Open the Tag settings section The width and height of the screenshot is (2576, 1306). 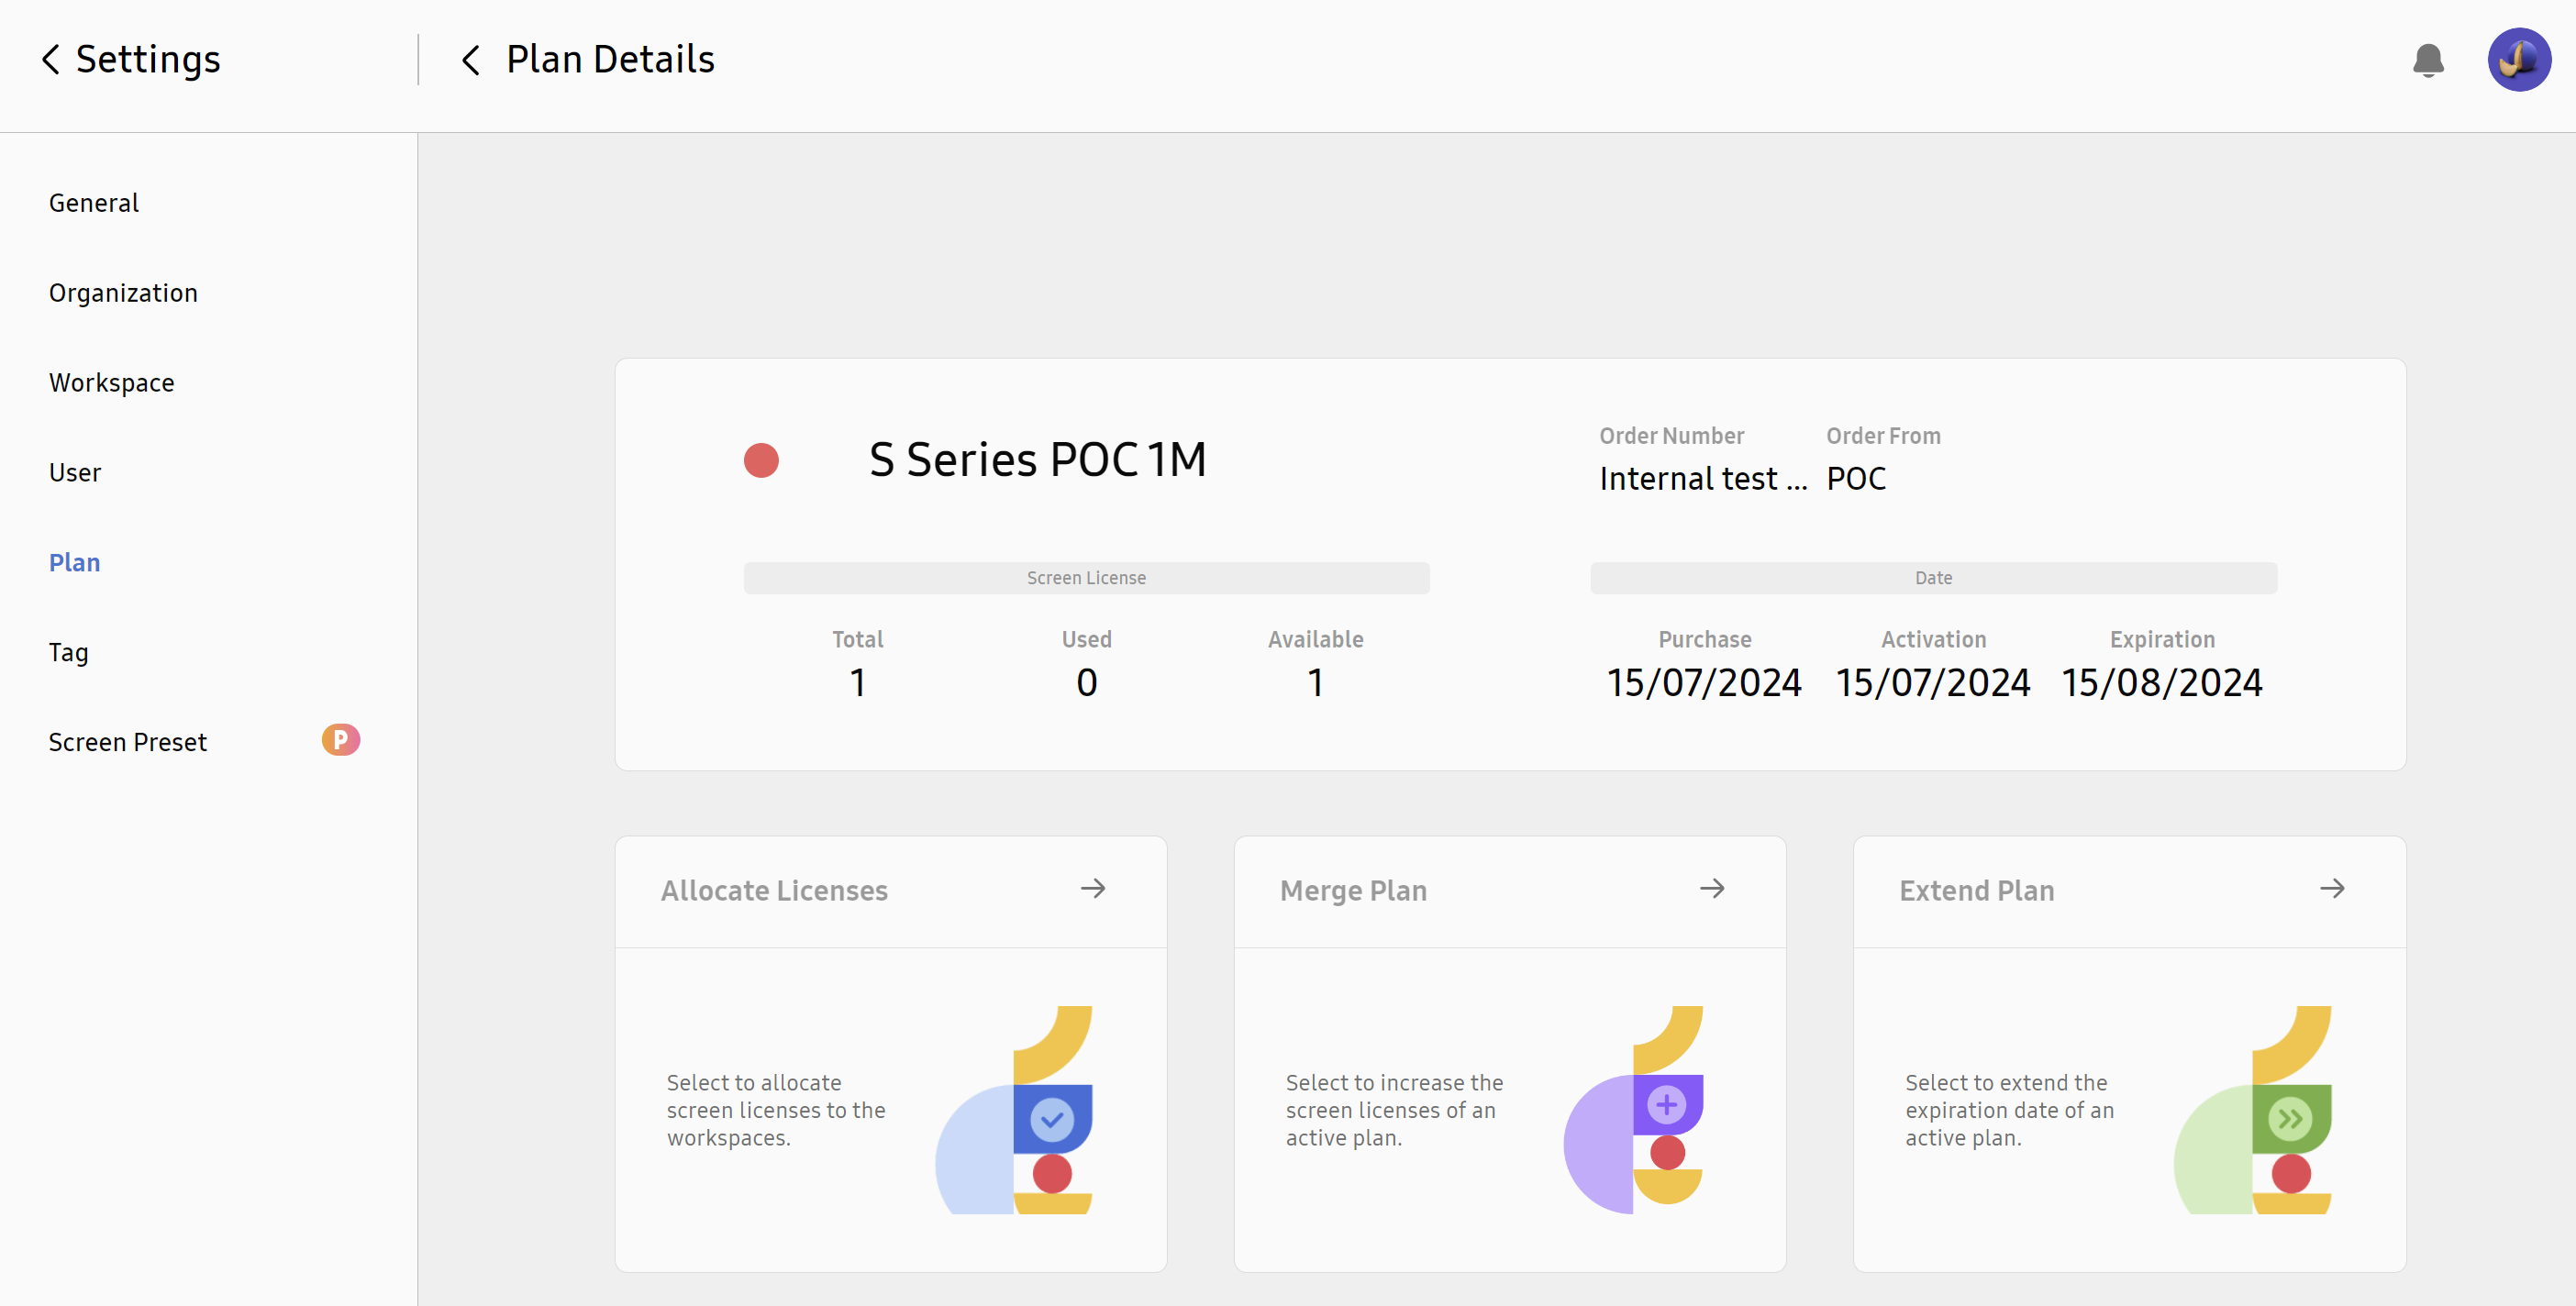(68, 653)
